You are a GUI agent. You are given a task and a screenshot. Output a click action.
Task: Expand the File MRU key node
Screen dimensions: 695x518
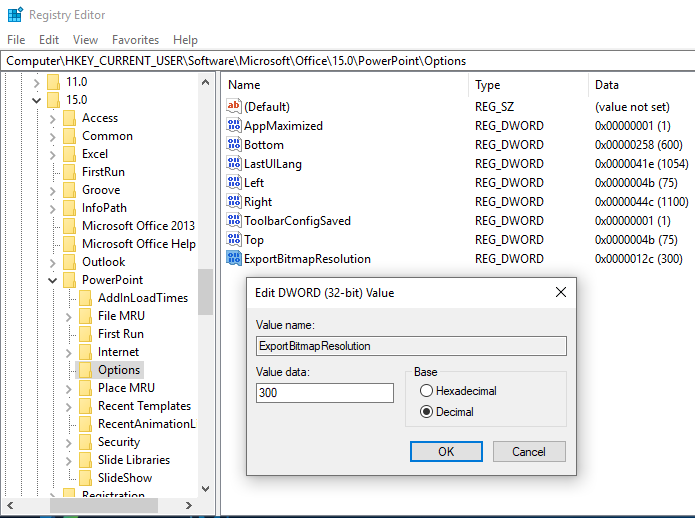69,317
